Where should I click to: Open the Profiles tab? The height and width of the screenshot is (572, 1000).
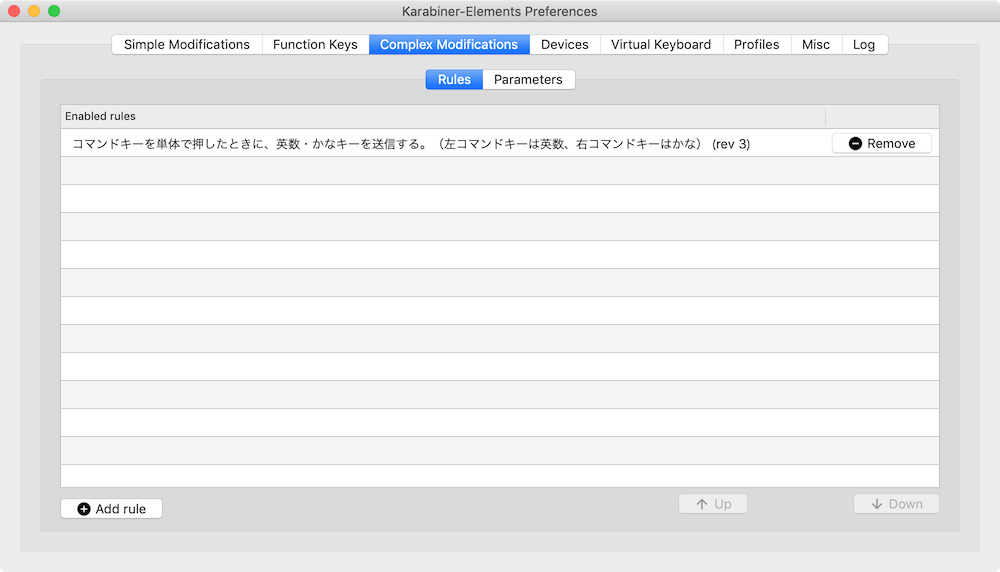click(x=756, y=45)
